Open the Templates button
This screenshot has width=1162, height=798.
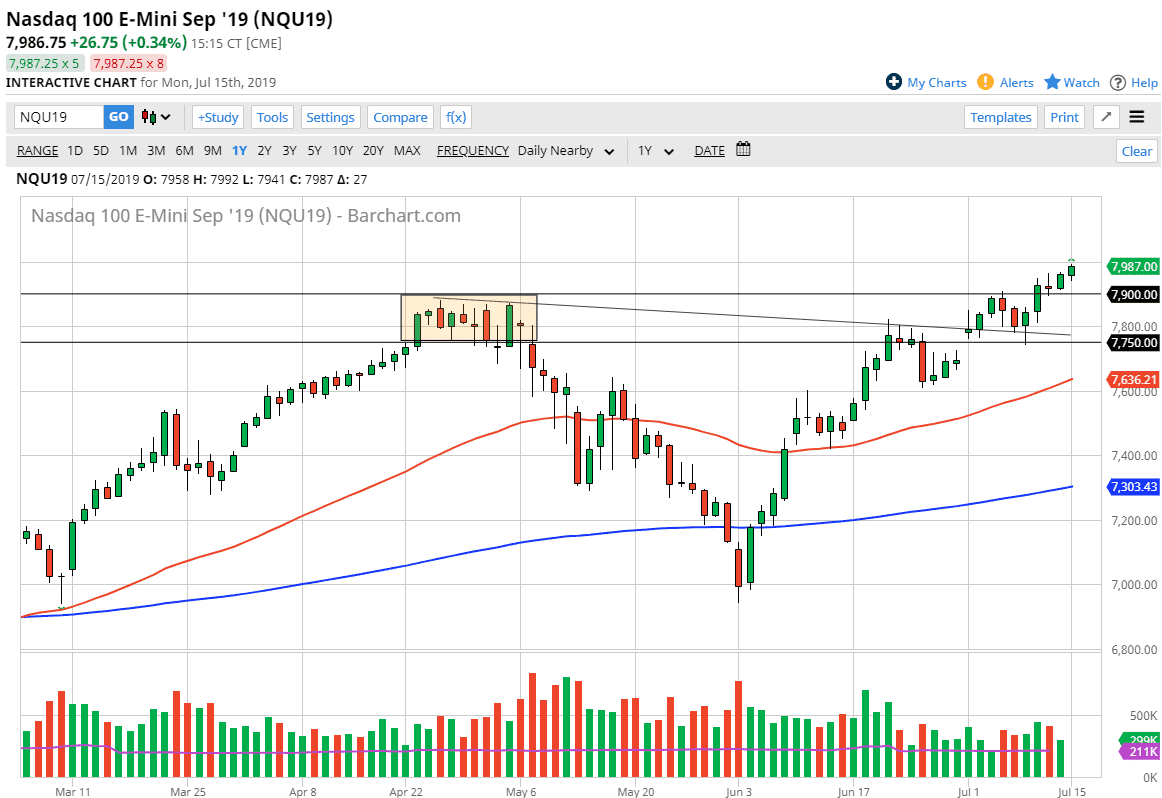[x=1000, y=117]
